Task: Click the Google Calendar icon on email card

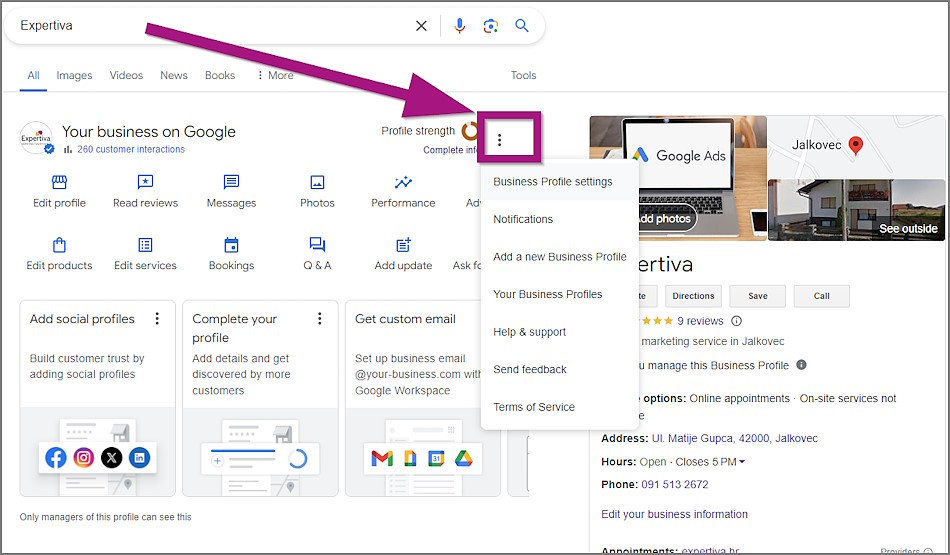Action: coord(436,459)
